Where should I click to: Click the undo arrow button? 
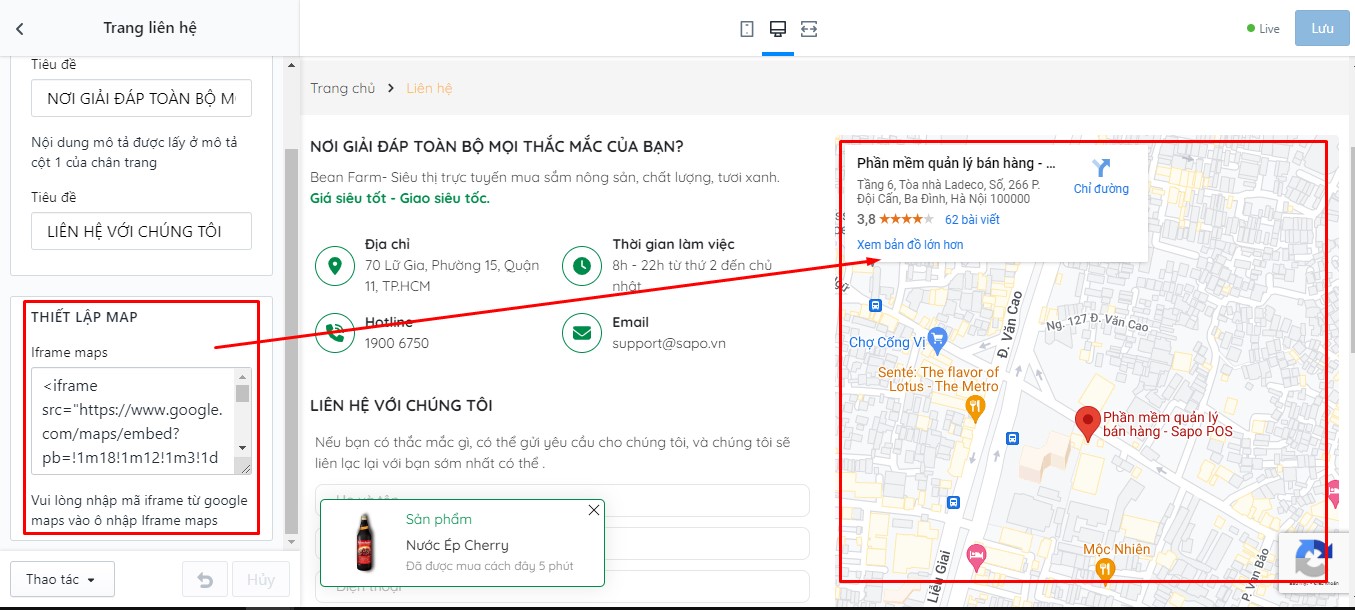click(x=205, y=580)
